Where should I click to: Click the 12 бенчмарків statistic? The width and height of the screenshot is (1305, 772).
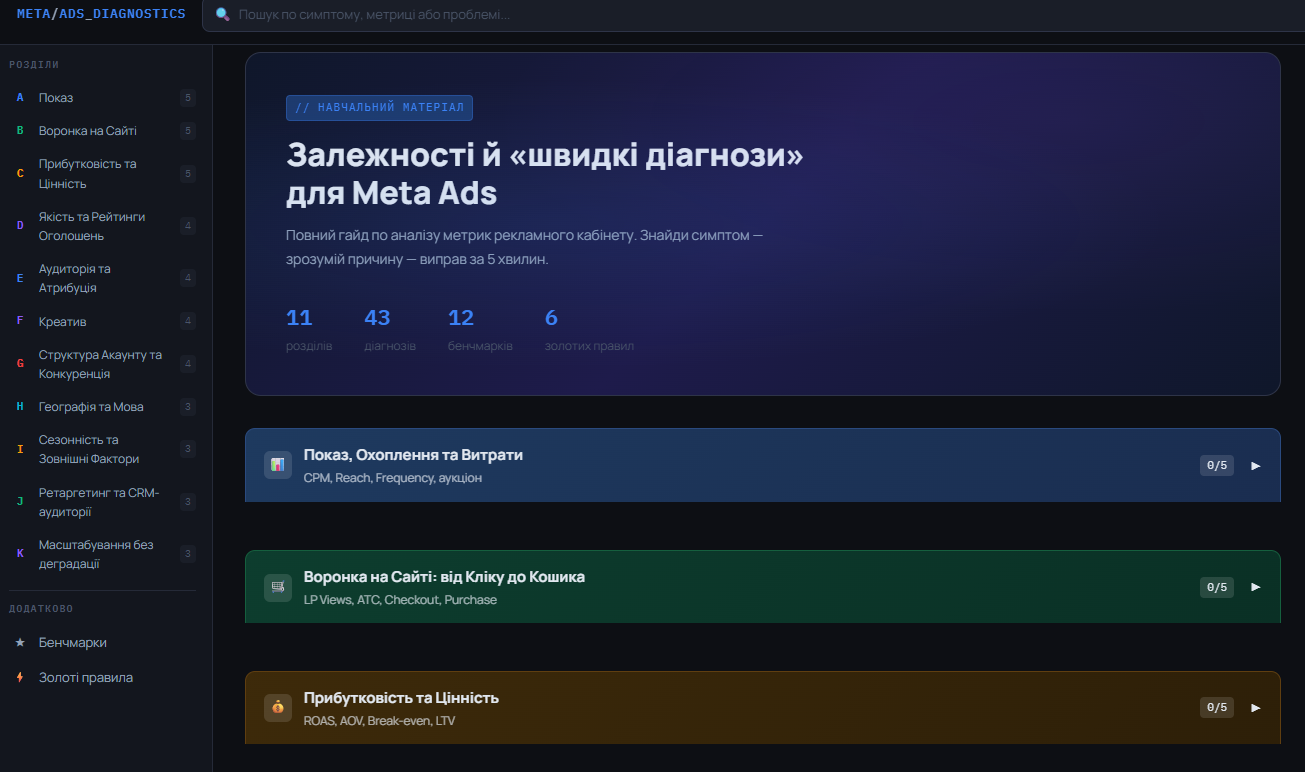click(480, 330)
